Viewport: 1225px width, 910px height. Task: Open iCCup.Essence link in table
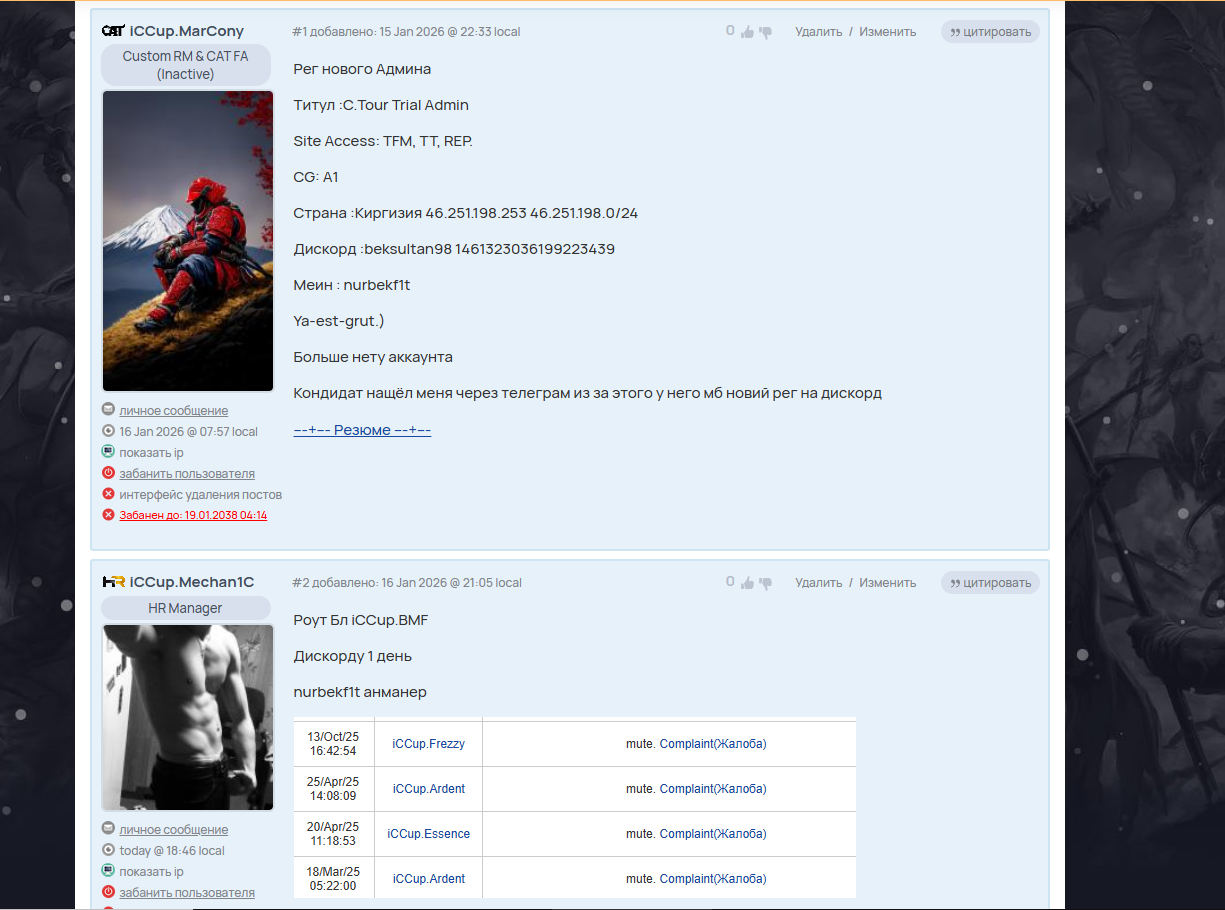point(428,834)
